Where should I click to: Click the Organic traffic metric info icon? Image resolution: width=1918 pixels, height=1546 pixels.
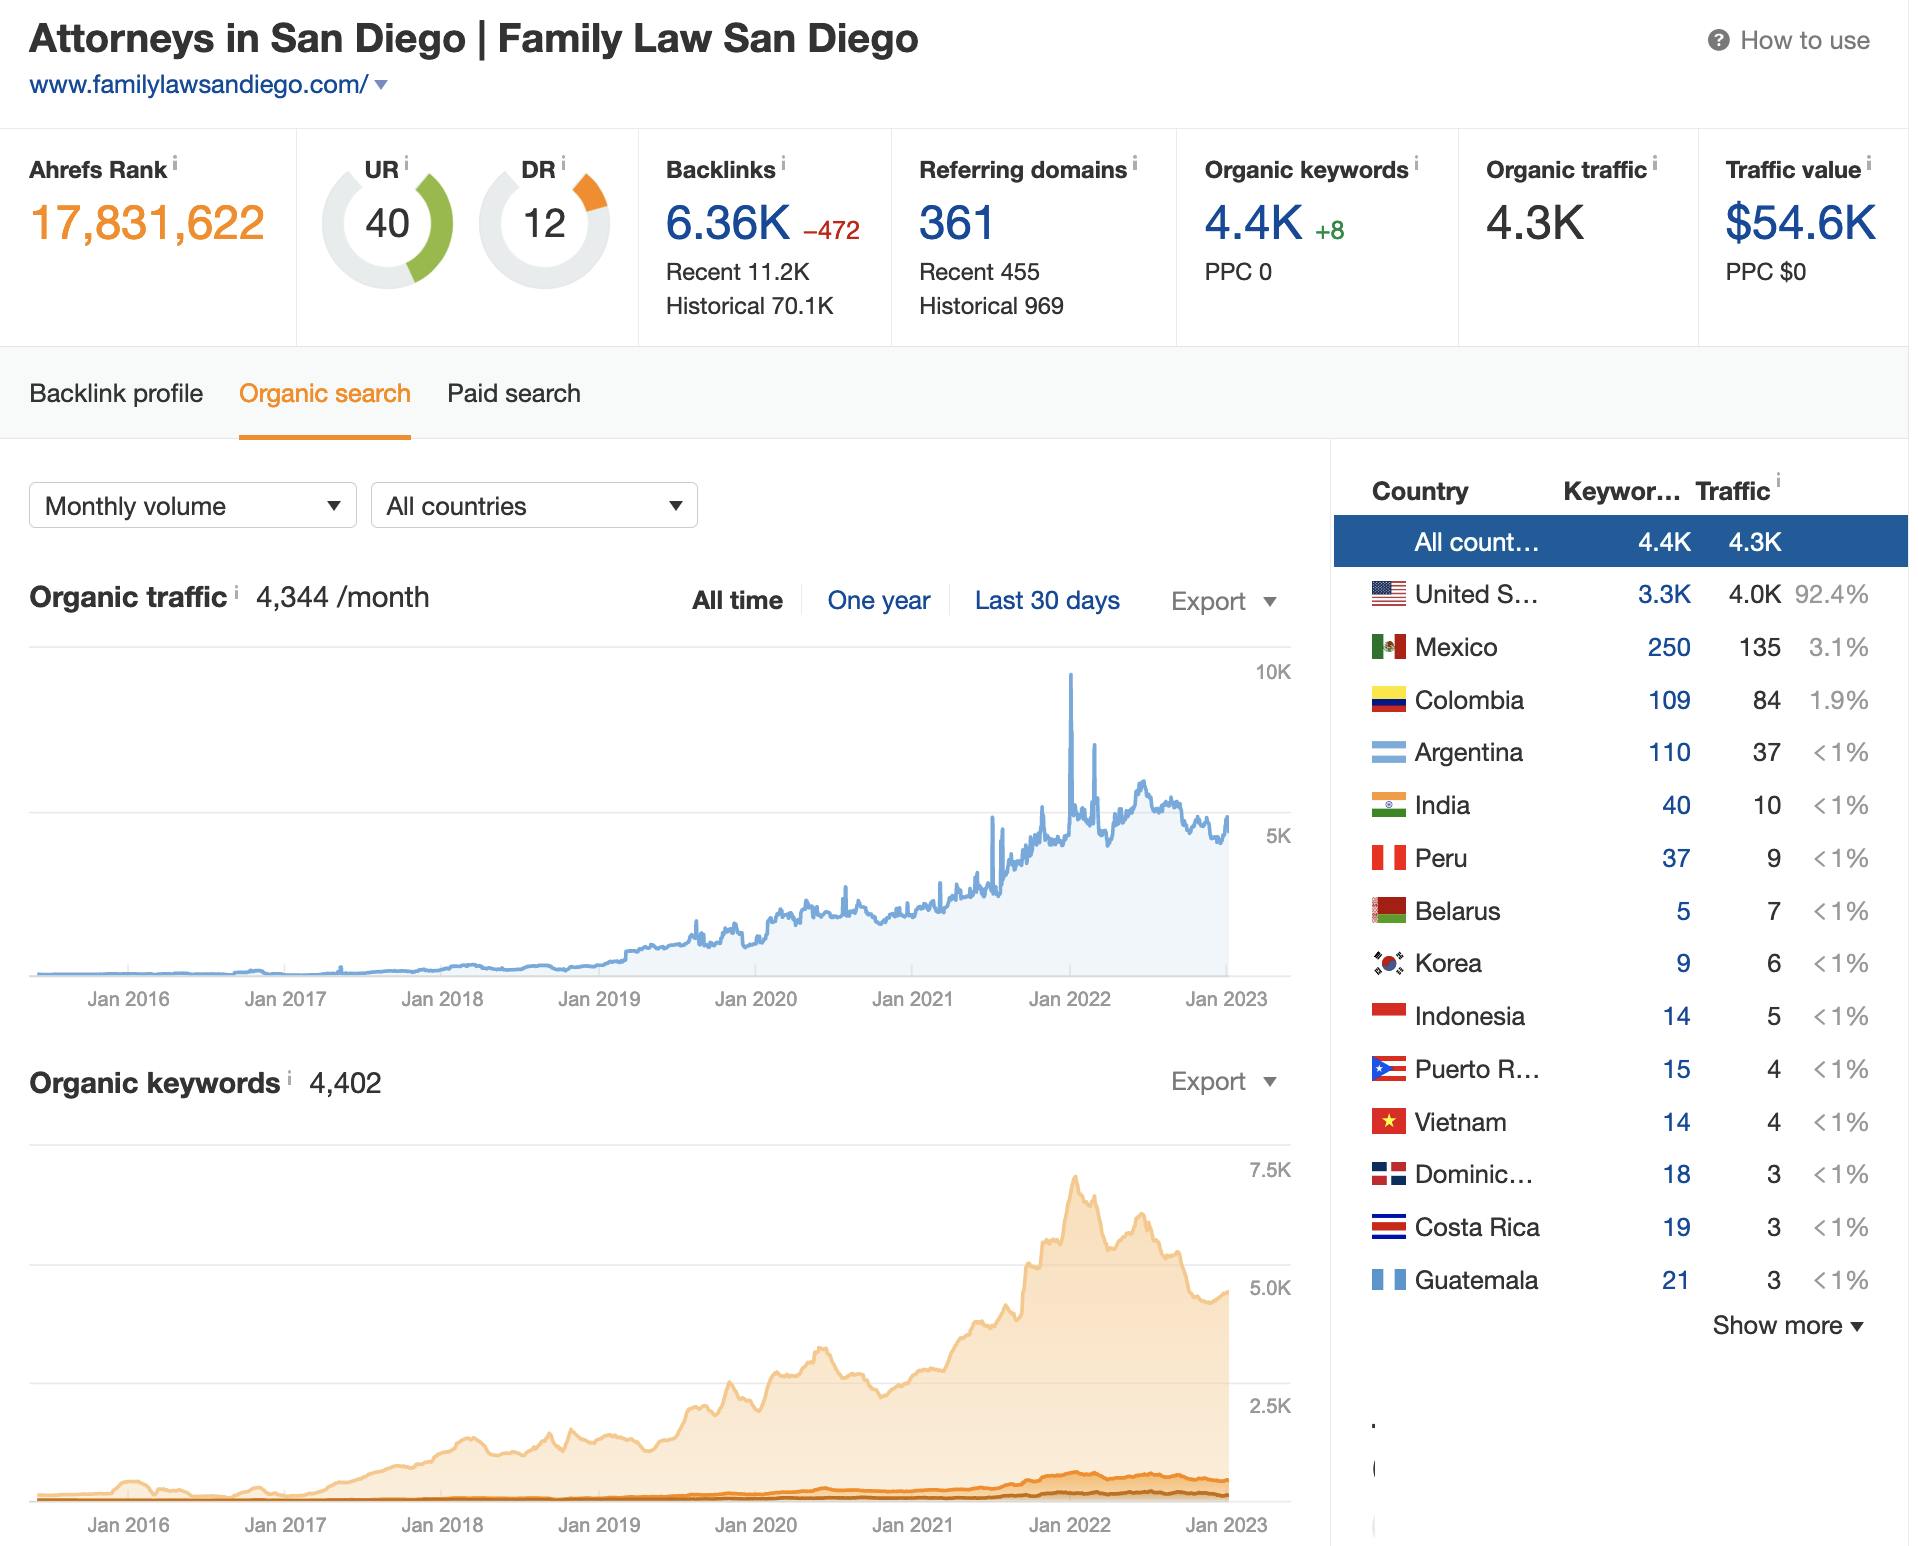click(1654, 162)
